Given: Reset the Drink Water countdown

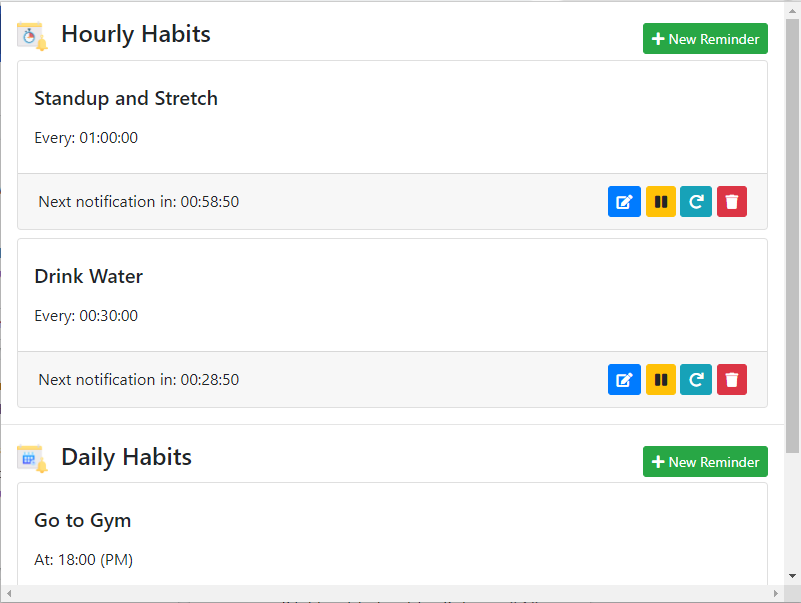Looking at the screenshot, I should coord(696,380).
